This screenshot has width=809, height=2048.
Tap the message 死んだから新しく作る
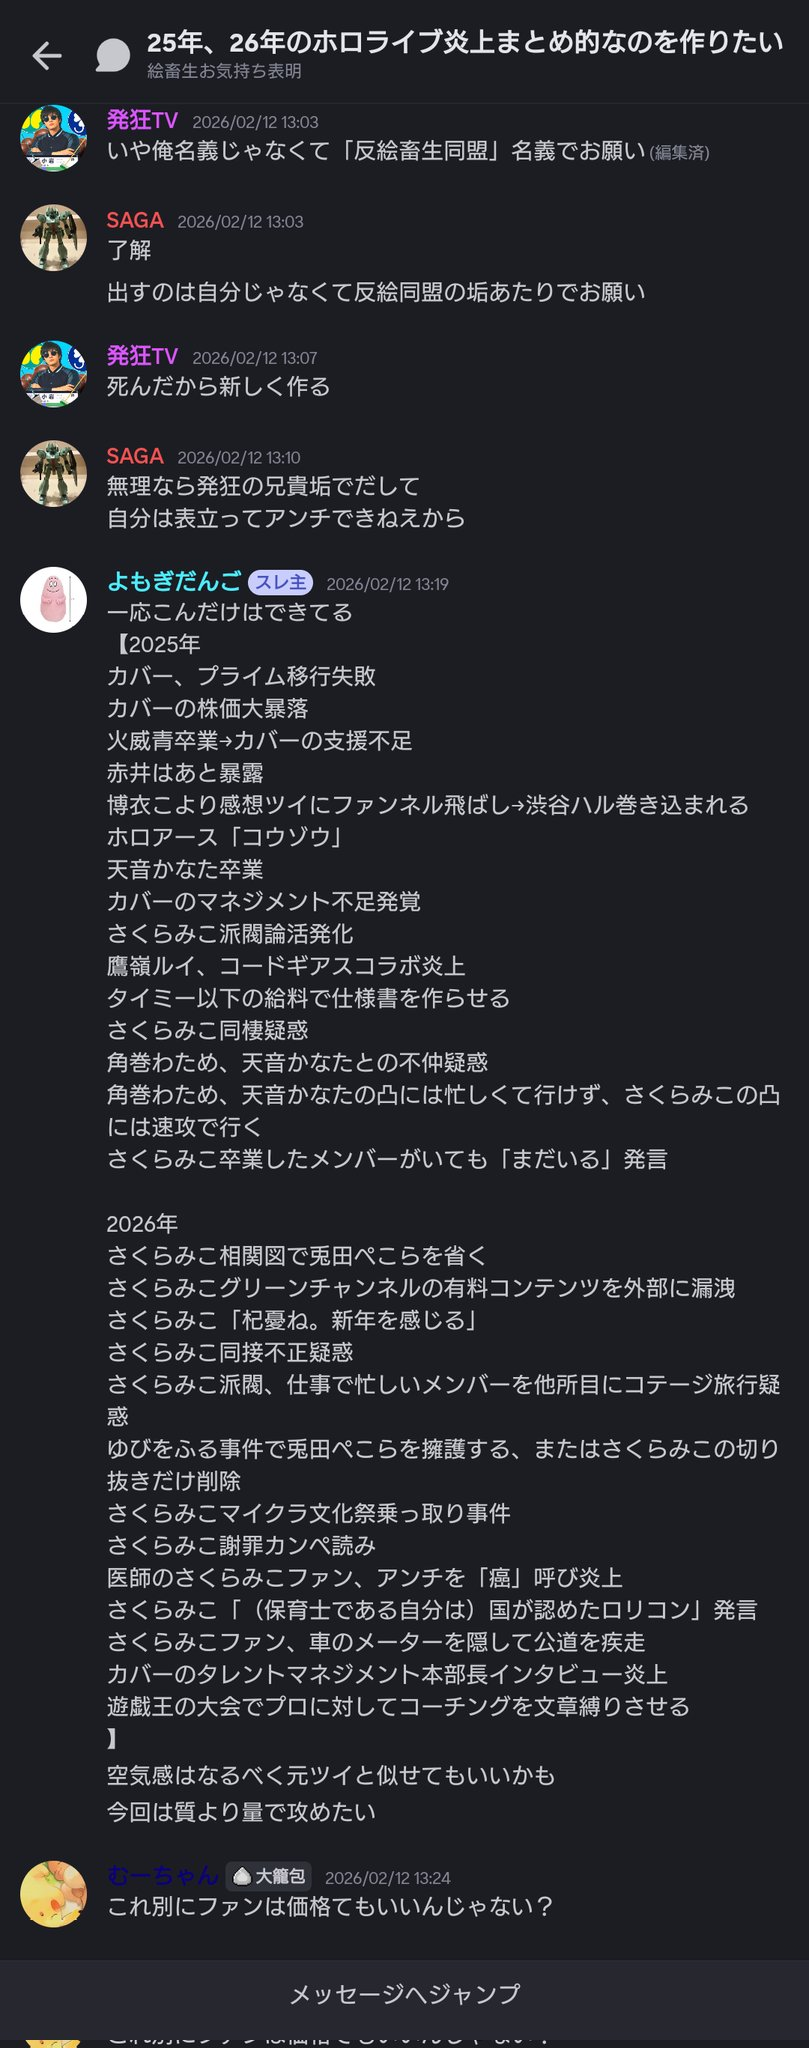click(x=218, y=387)
